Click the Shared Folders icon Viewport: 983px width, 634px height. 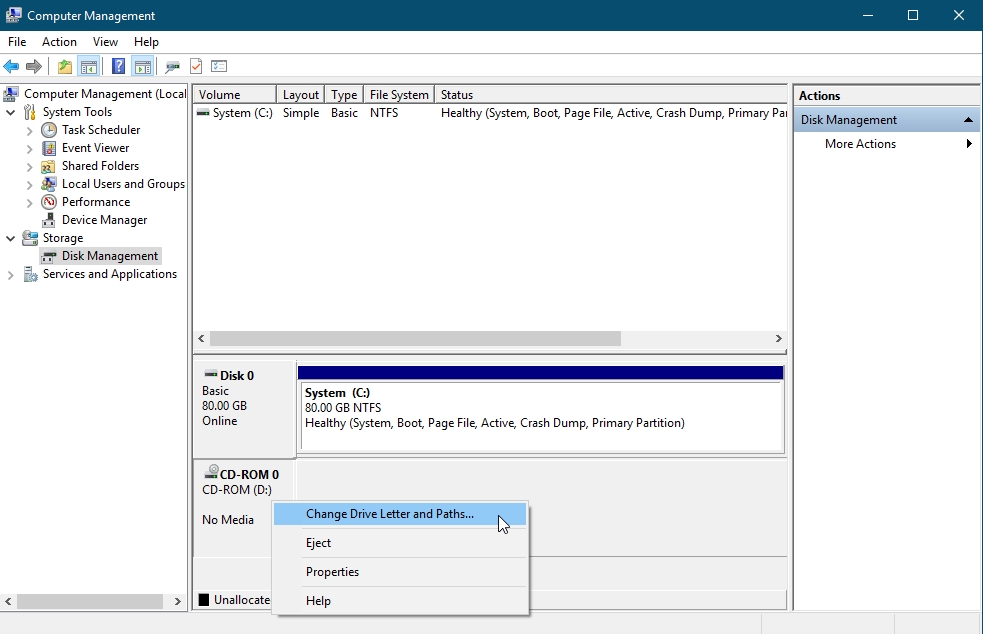[49, 166]
